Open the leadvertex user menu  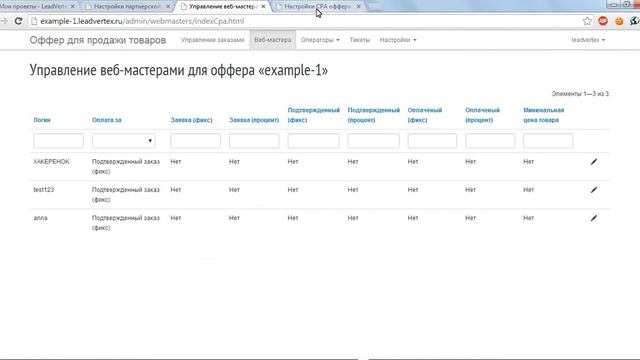pyautogui.click(x=588, y=40)
